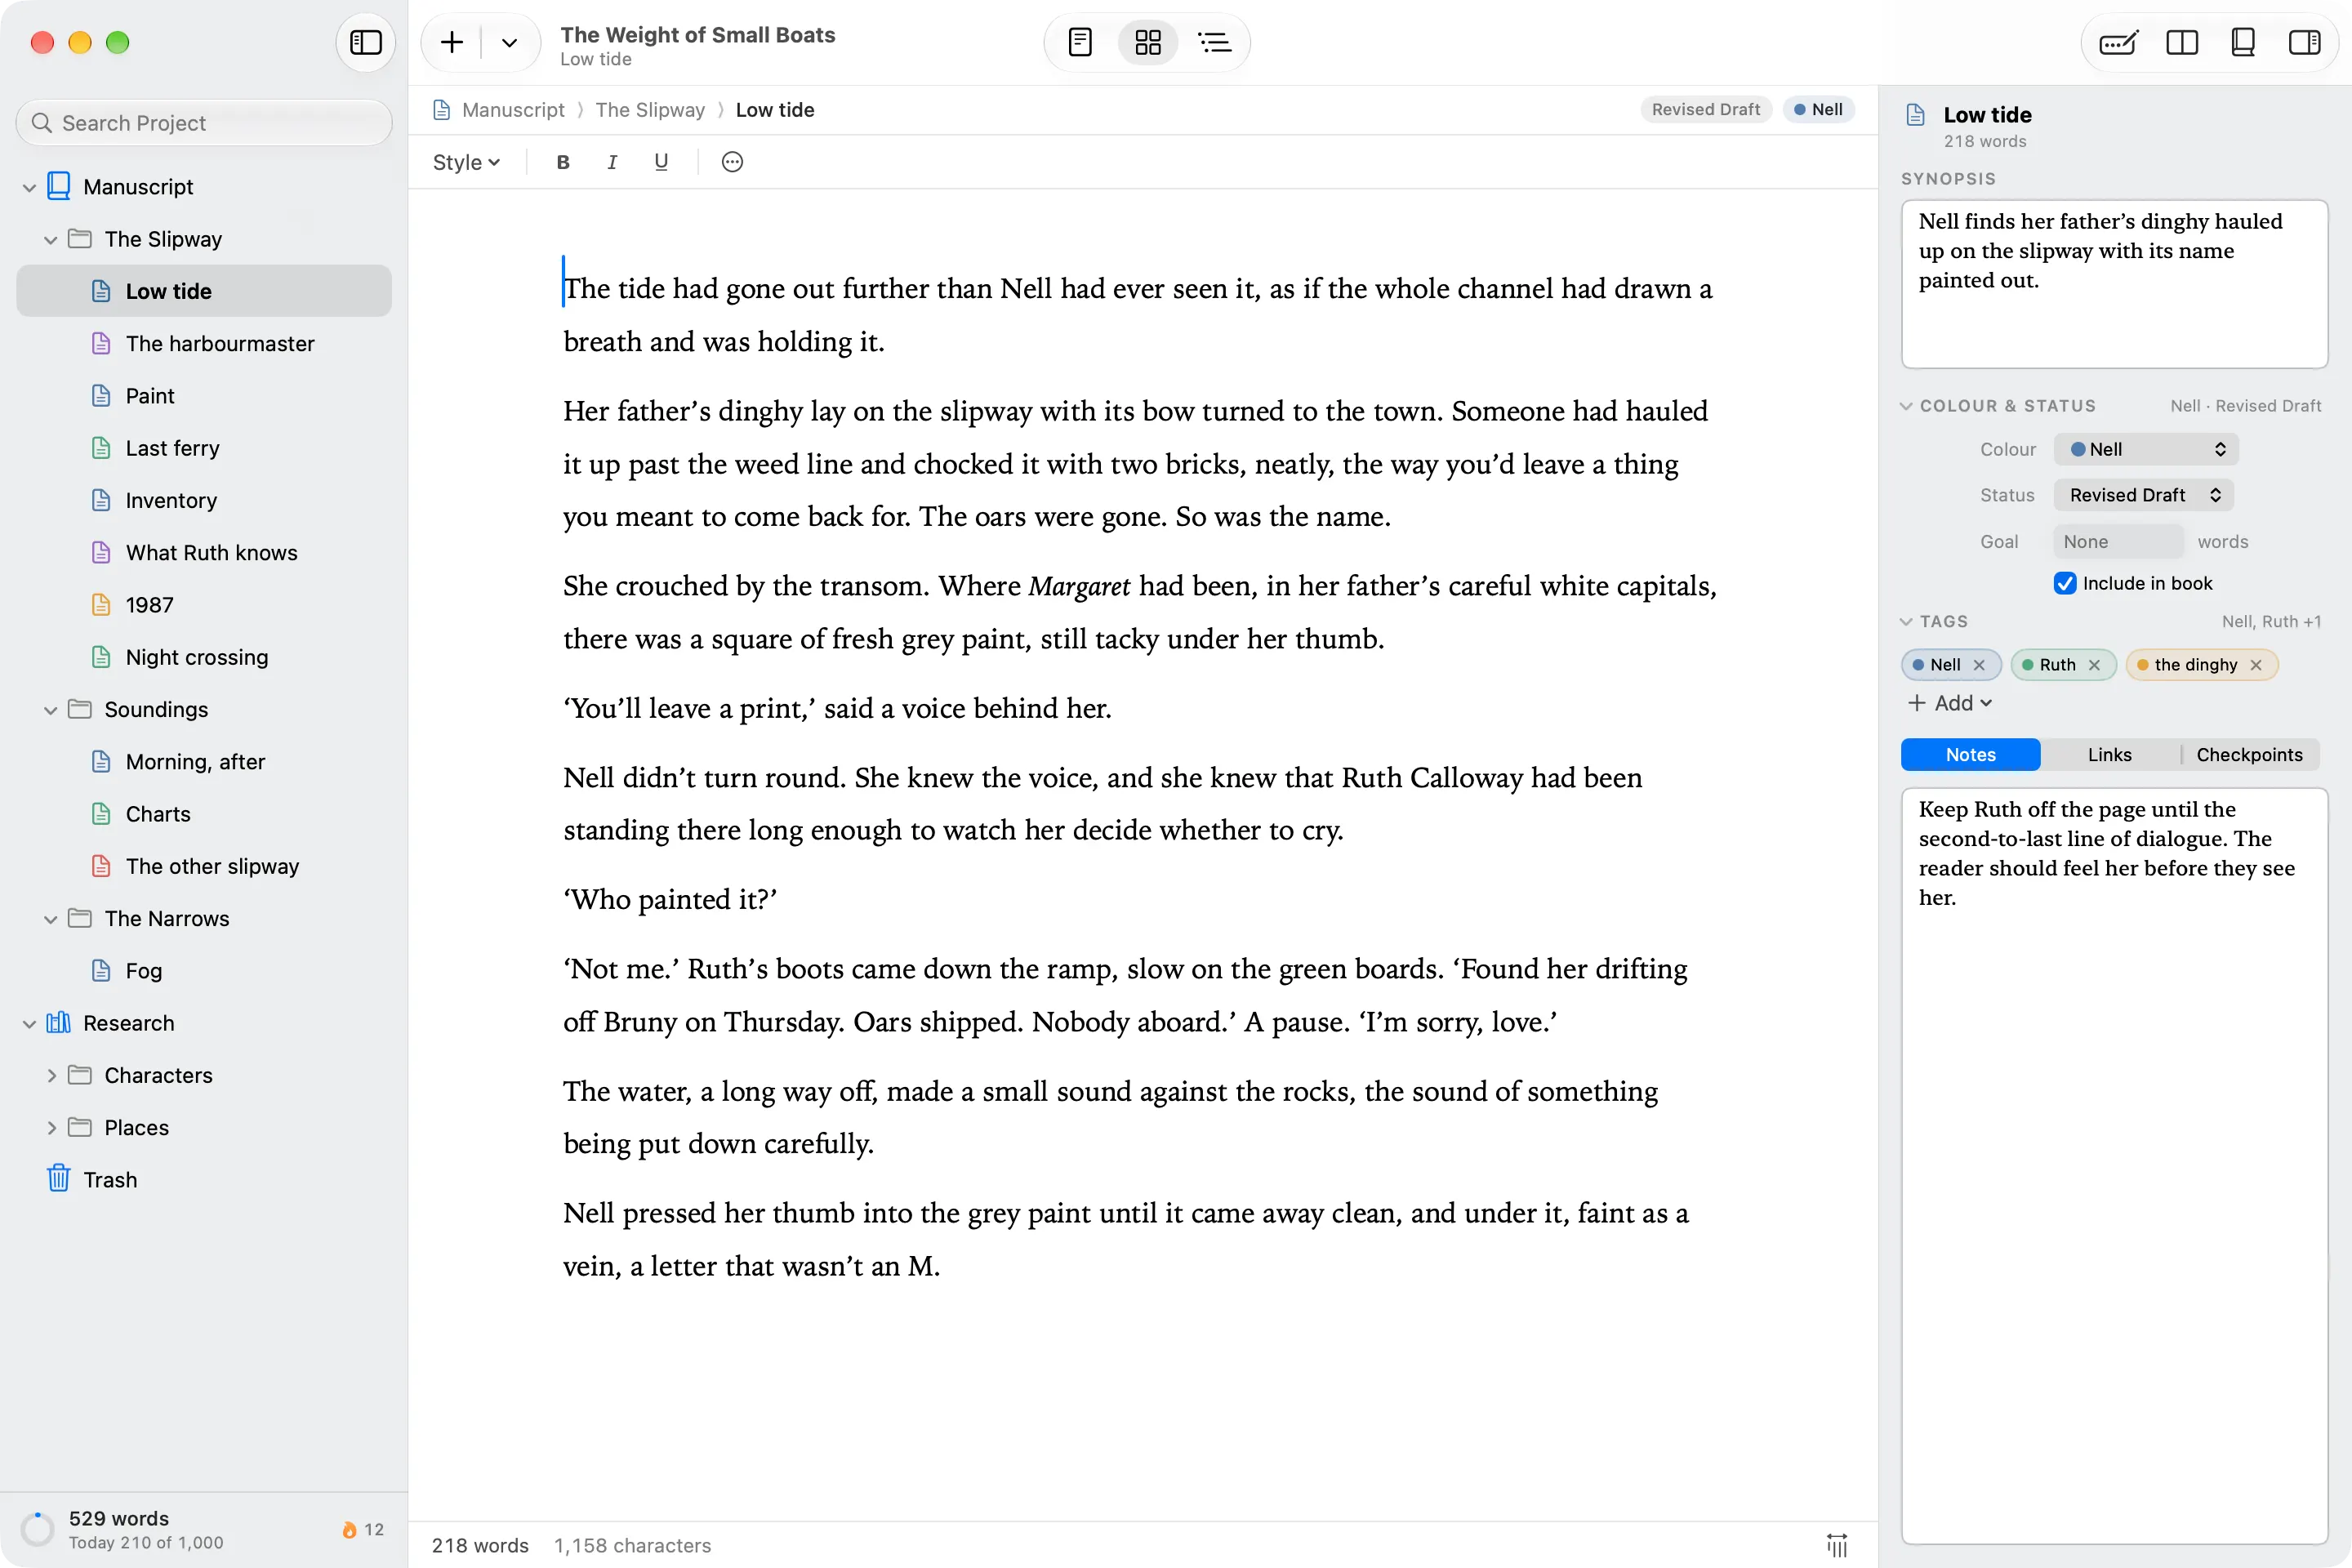Remove the Nell tag

pyautogui.click(x=1979, y=665)
